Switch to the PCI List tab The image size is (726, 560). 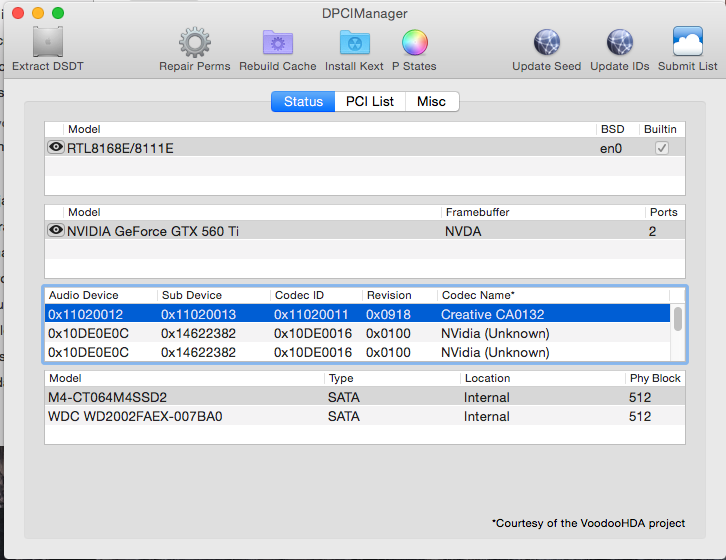370,101
